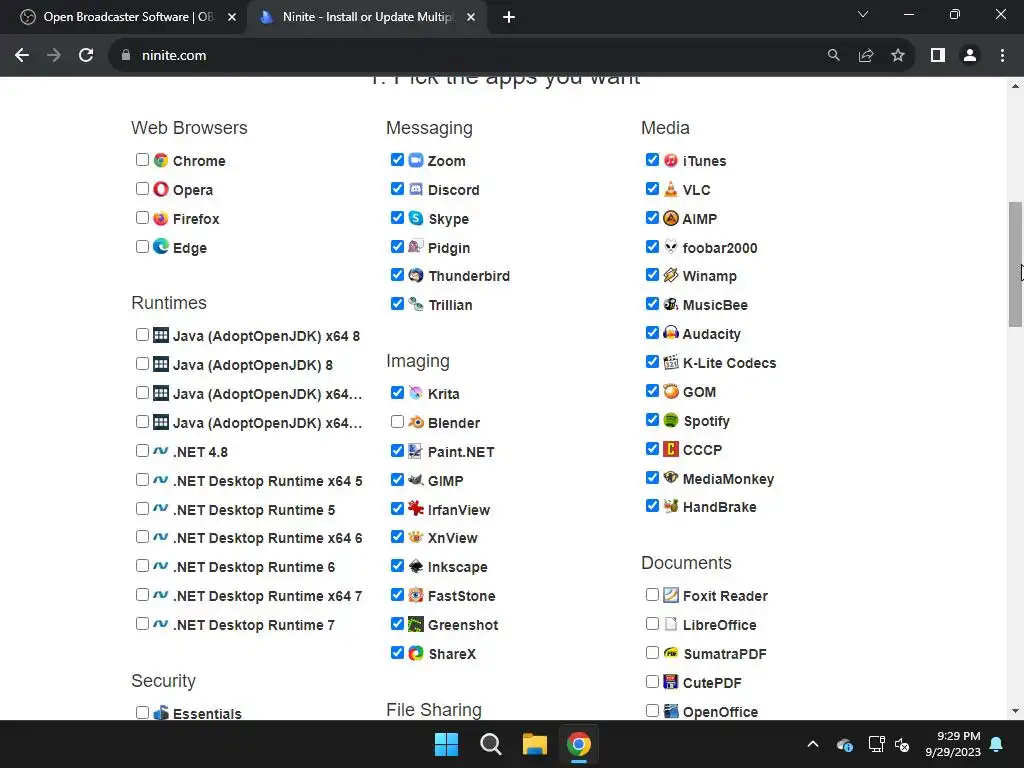Click the K-Lite Codecs label
Image resolution: width=1024 pixels, height=768 pixels.
tap(729, 363)
